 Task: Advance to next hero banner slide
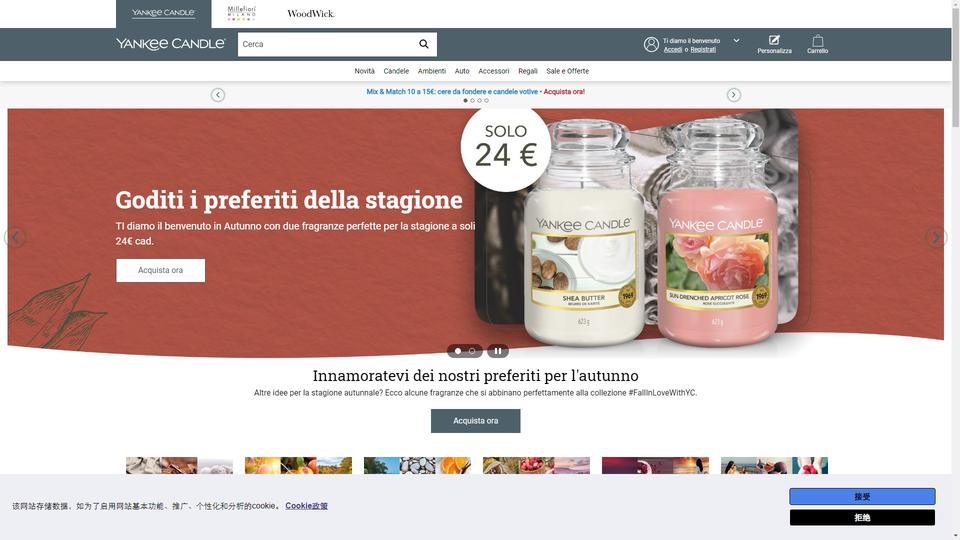(936, 238)
